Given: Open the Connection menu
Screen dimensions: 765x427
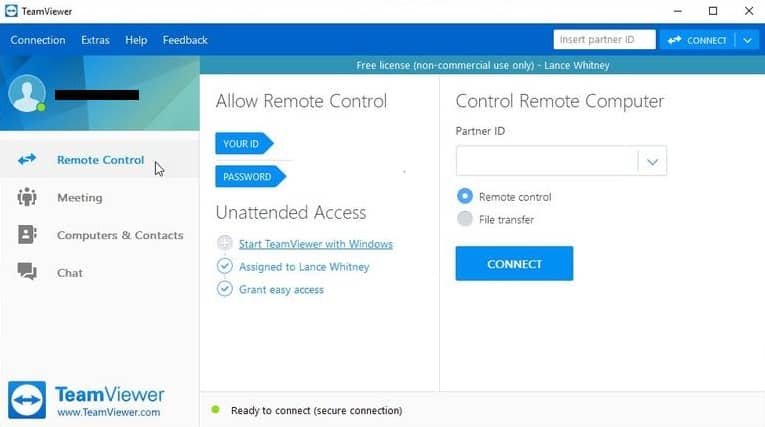Looking at the screenshot, I should tap(38, 40).
